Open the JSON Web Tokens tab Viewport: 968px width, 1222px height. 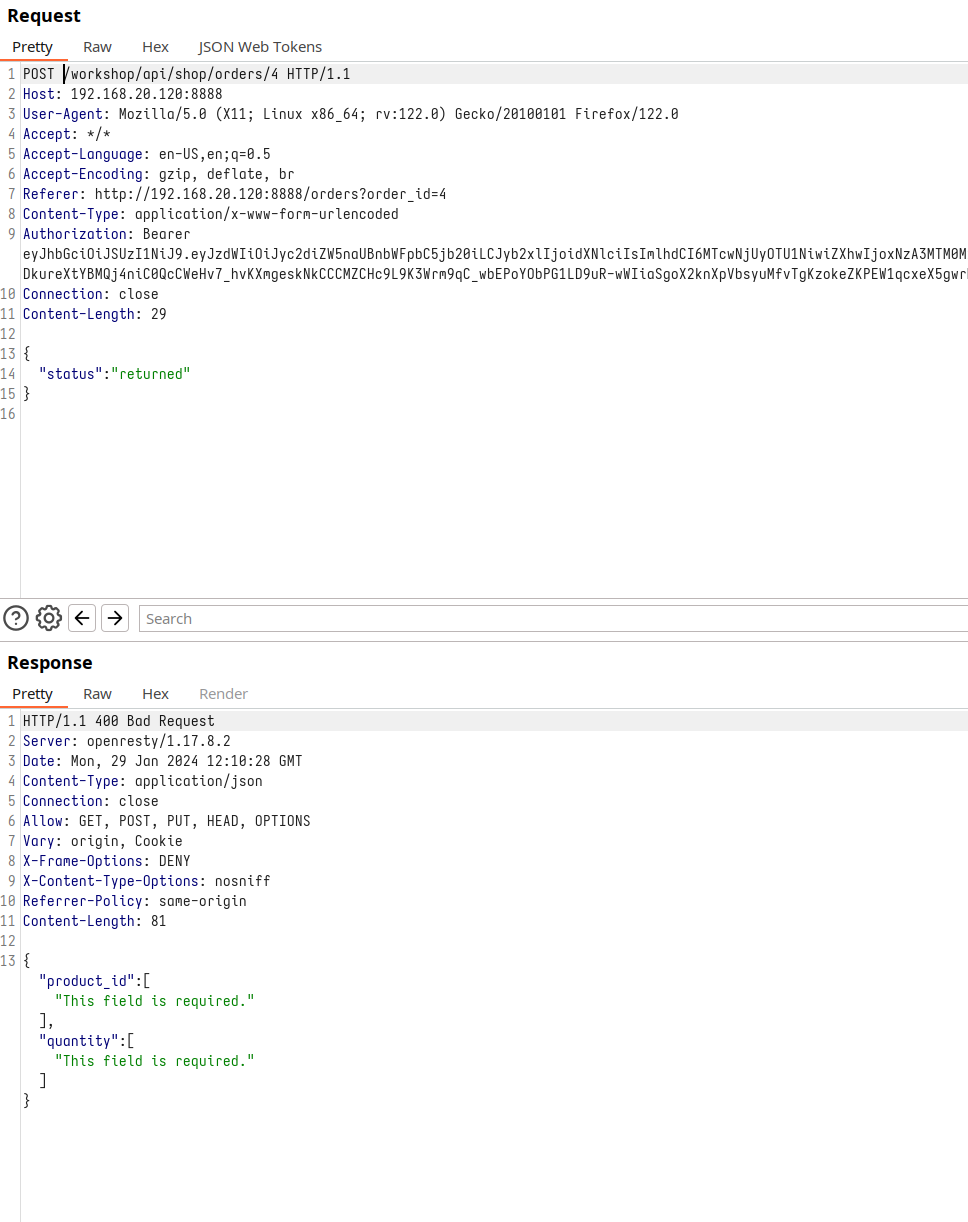[x=260, y=47]
